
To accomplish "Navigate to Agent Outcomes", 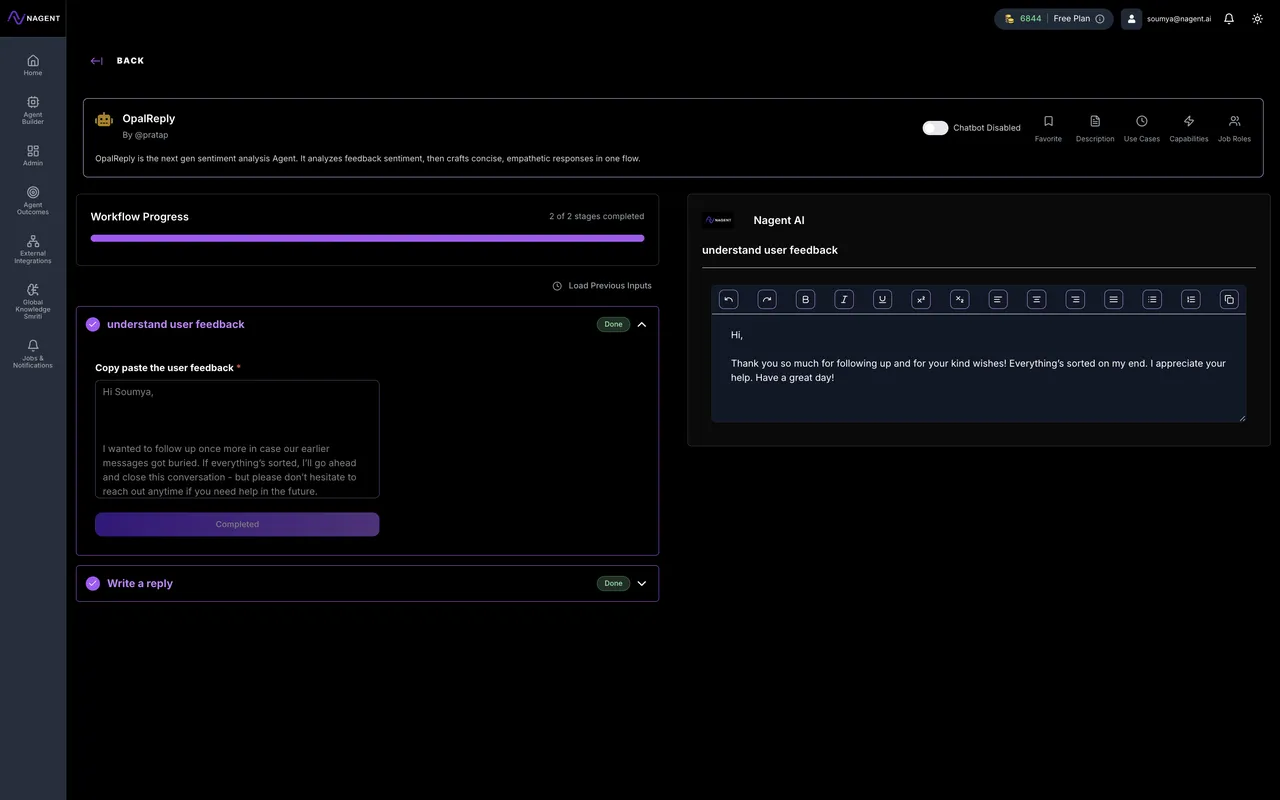I will (33, 200).
